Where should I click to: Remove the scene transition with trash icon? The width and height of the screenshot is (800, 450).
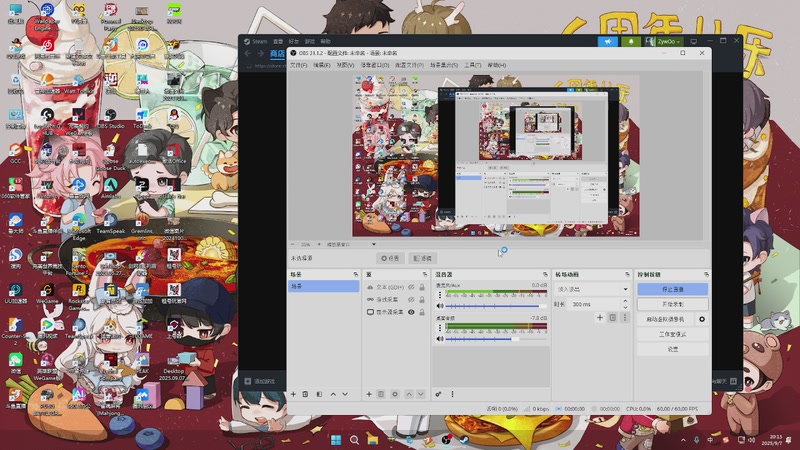[x=613, y=317]
